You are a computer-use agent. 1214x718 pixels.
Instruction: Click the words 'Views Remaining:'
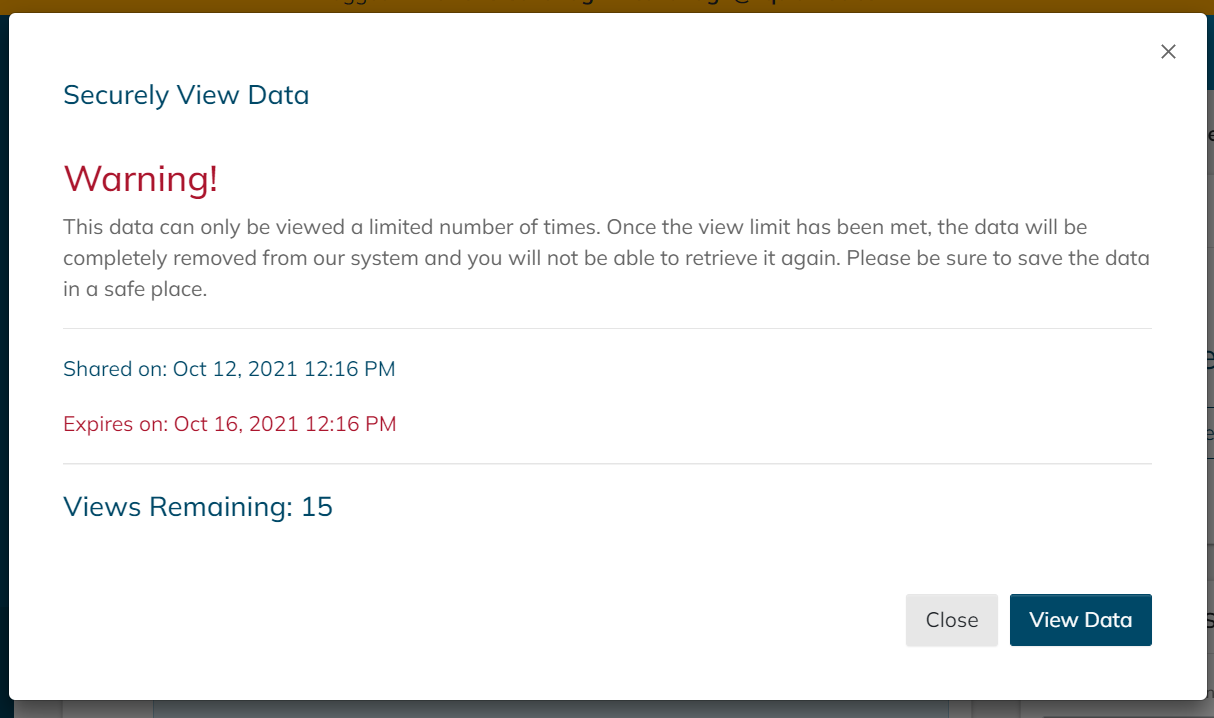click(177, 507)
